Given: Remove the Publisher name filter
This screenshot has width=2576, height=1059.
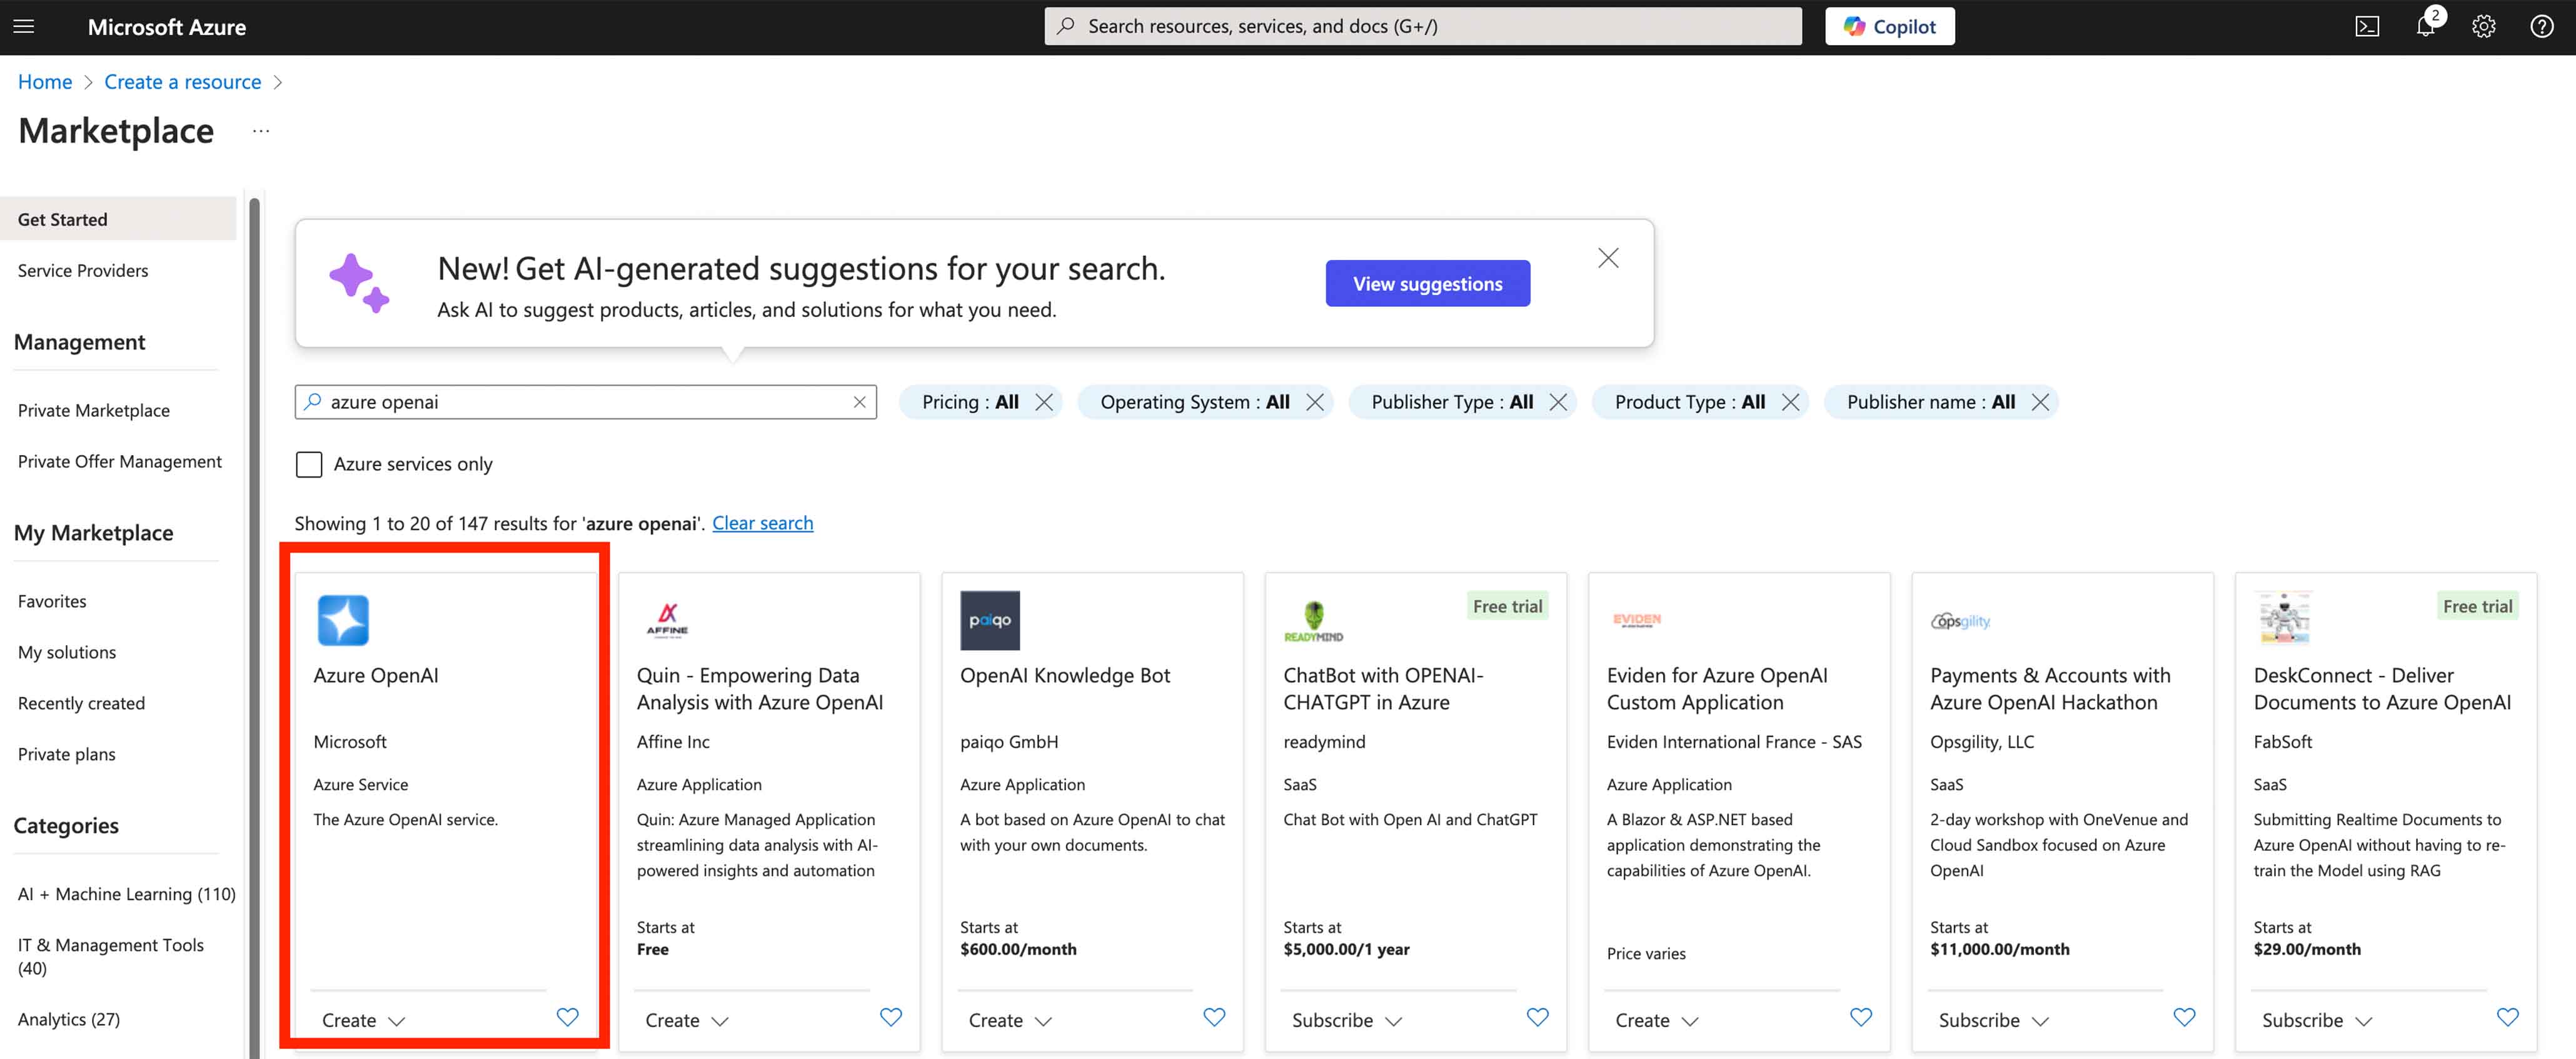Looking at the screenshot, I should tap(2040, 402).
